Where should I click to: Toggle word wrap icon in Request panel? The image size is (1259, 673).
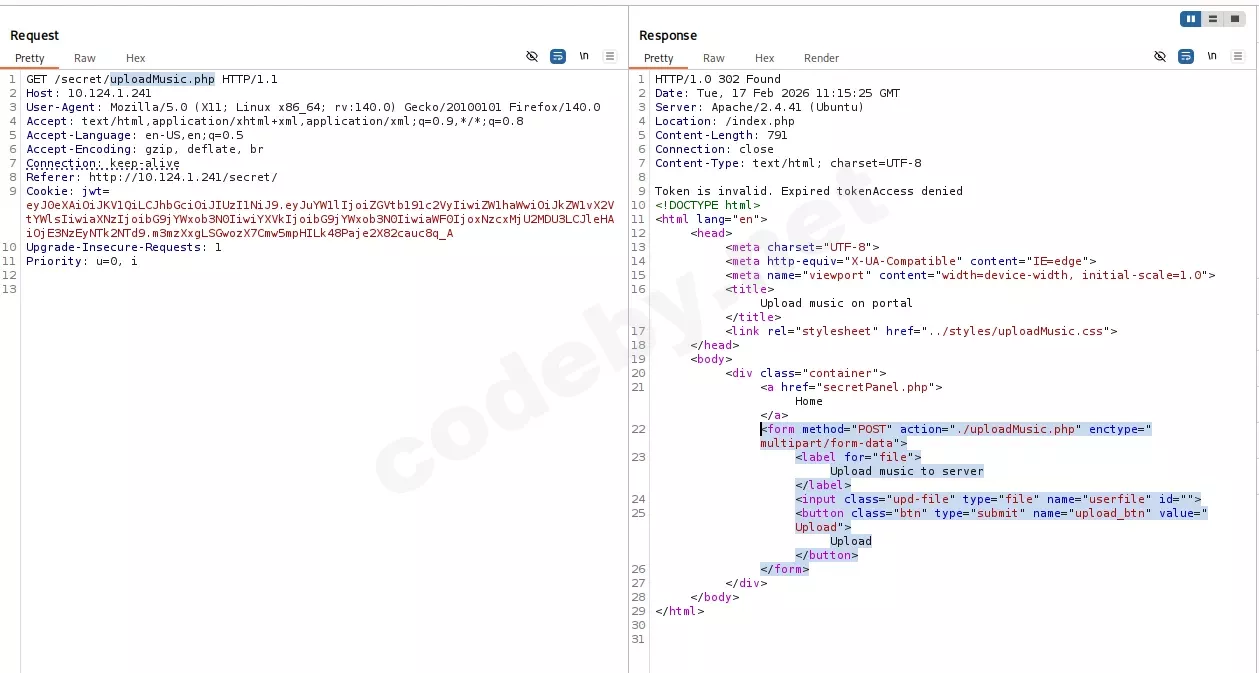pos(558,57)
